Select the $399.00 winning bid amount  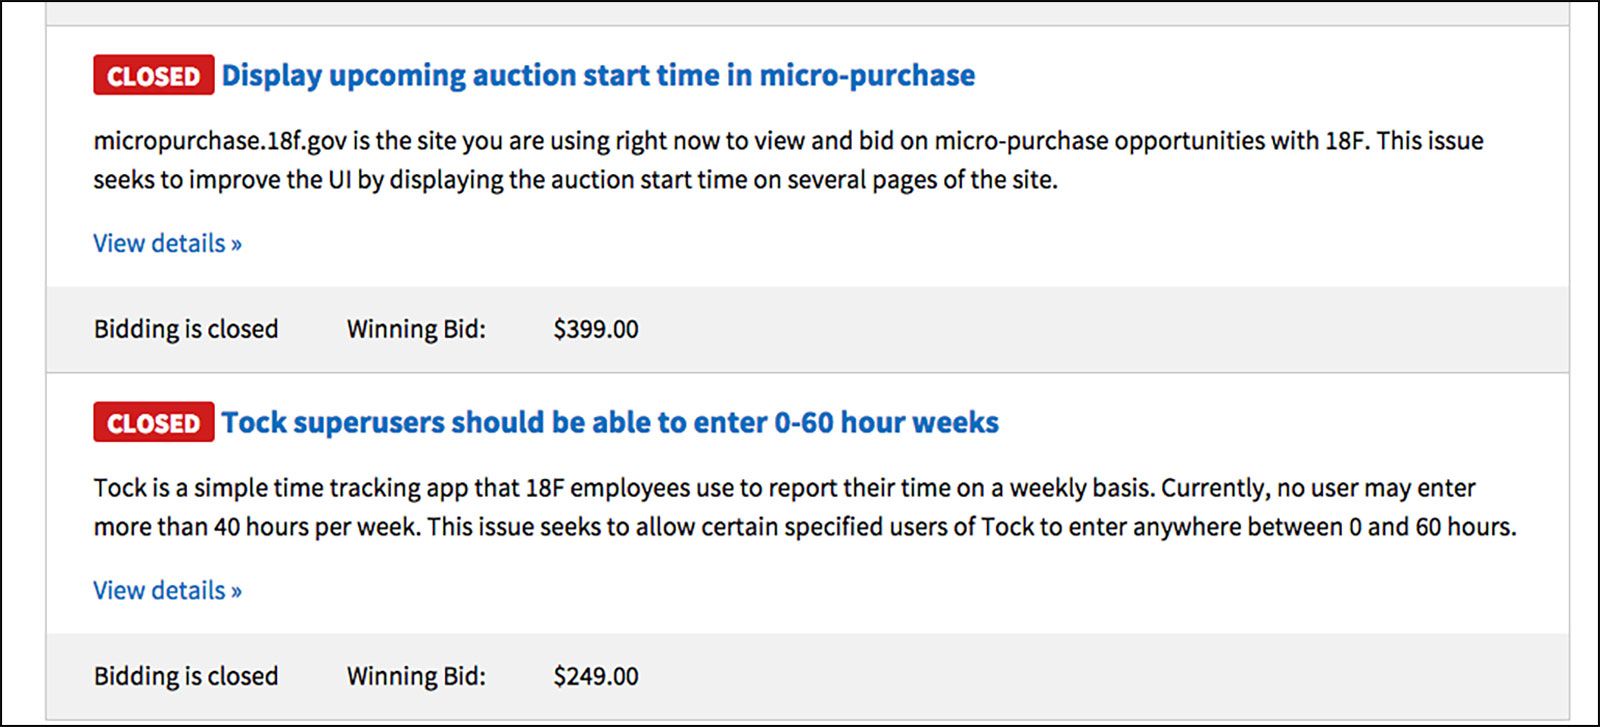595,329
